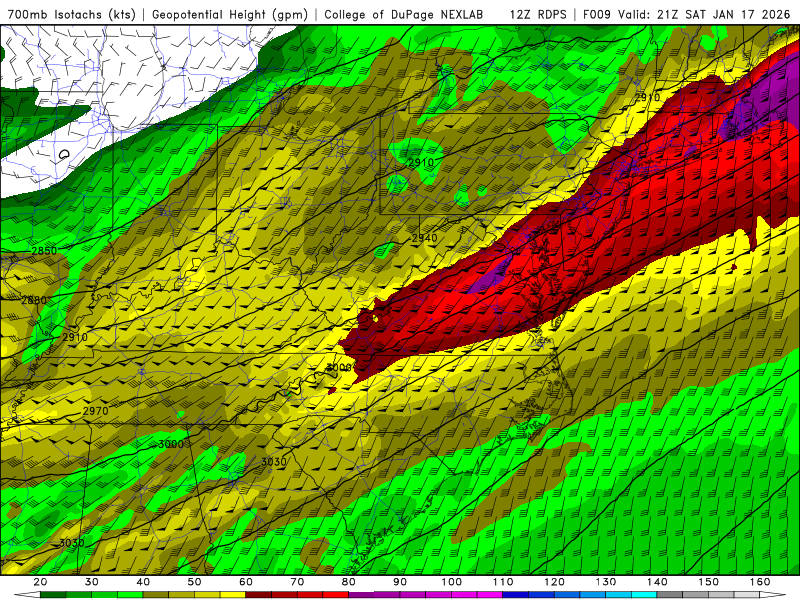Click the 2970 height contour label
The image size is (800, 600).
click(95, 411)
